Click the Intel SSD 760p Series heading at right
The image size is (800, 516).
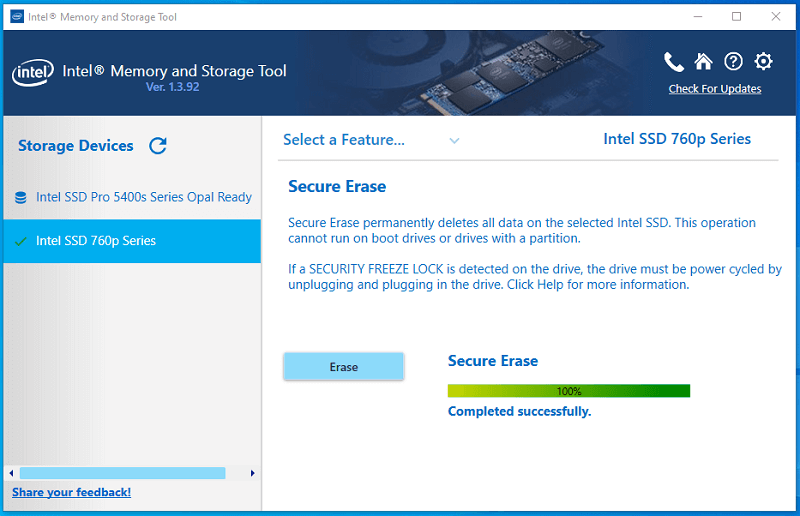(677, 139)
